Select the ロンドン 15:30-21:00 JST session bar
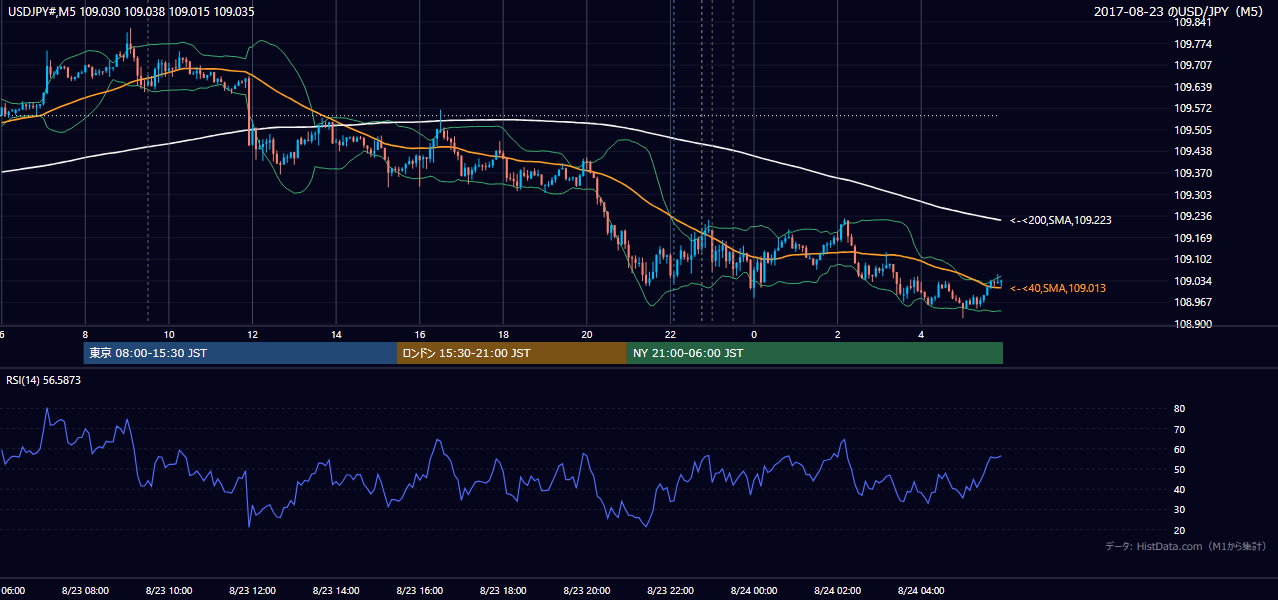The height and width of the screenshot is (600, 1278). [512, 353]
